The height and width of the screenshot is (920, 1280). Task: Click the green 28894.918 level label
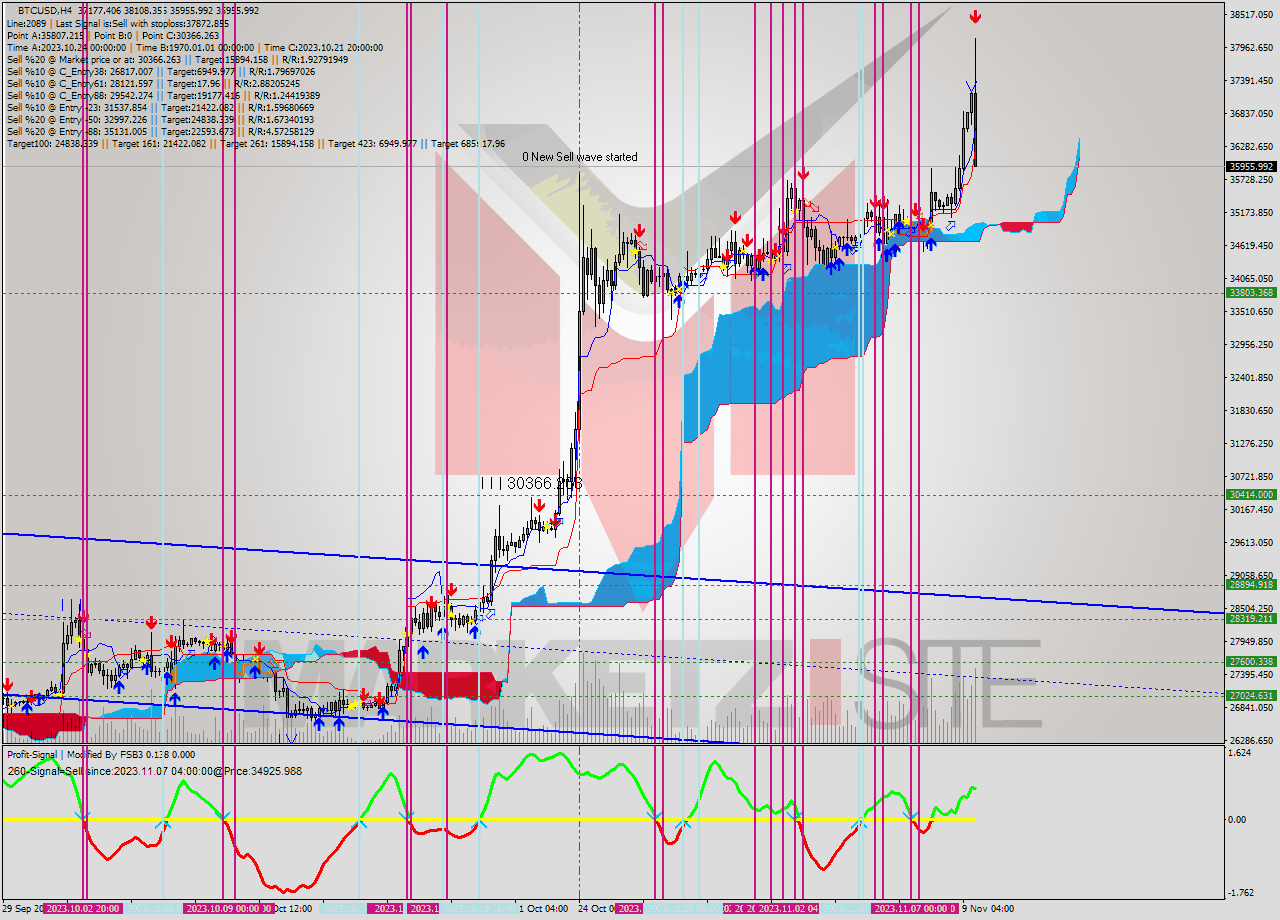1251,585
